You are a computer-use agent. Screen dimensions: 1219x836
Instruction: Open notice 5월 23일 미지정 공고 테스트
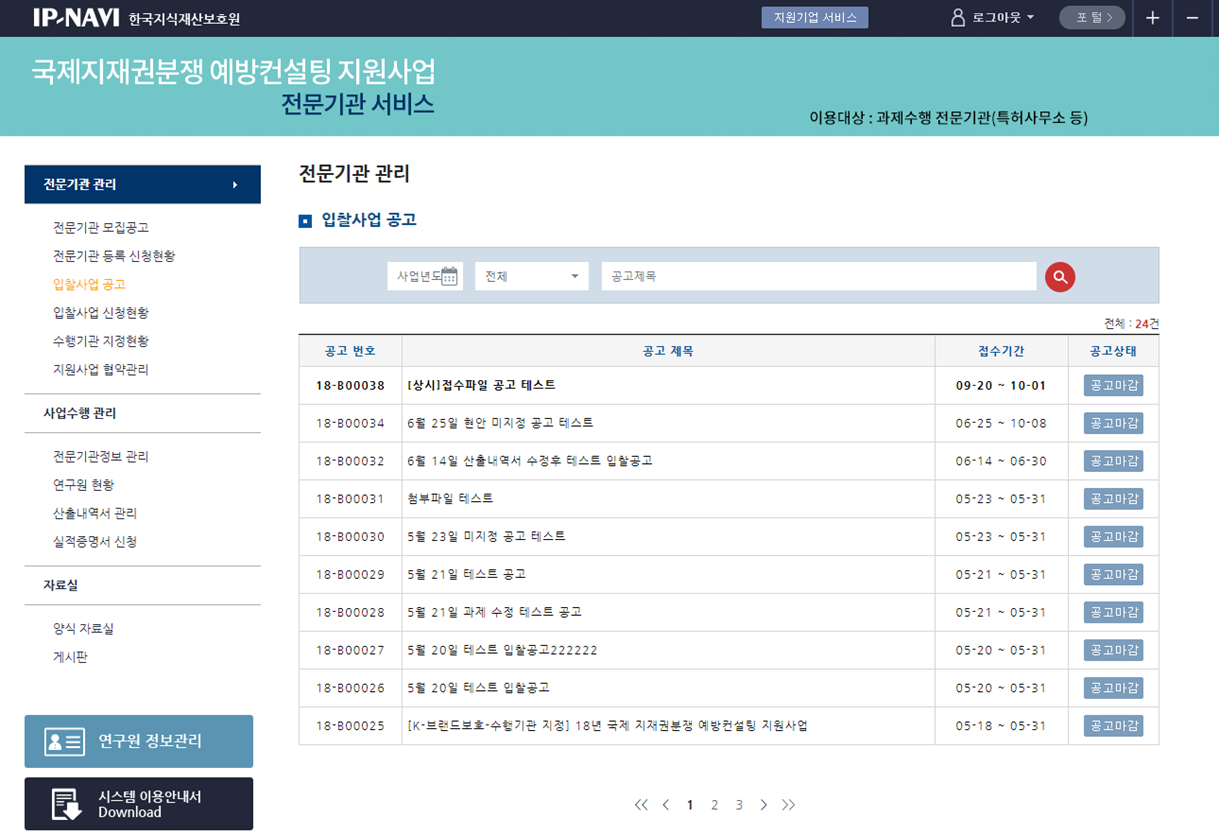(x=486, y=536)
